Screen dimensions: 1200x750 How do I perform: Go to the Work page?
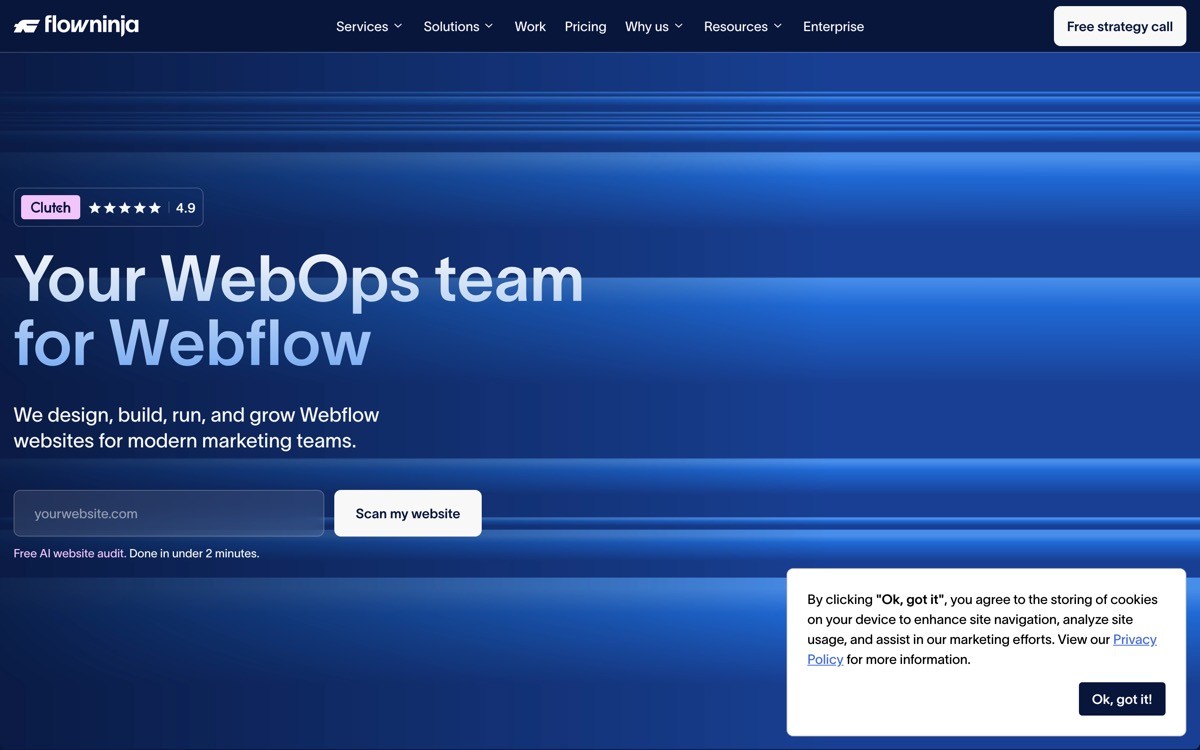click(x=530, y=27)
